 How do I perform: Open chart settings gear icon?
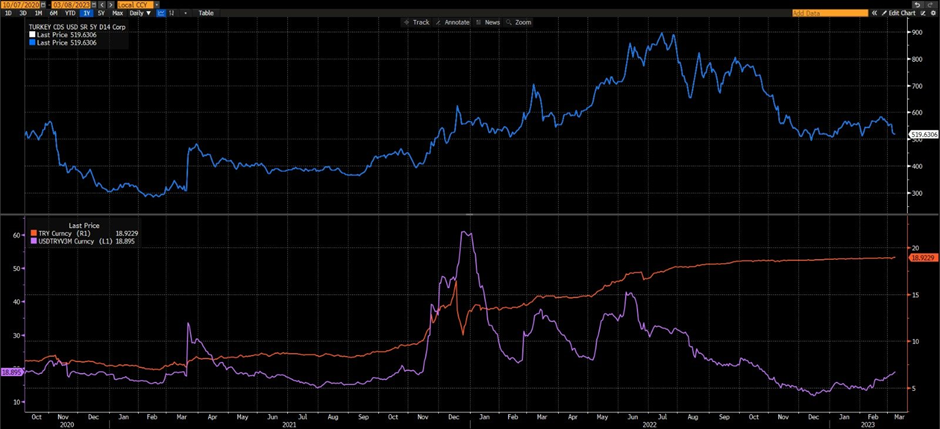933,13
